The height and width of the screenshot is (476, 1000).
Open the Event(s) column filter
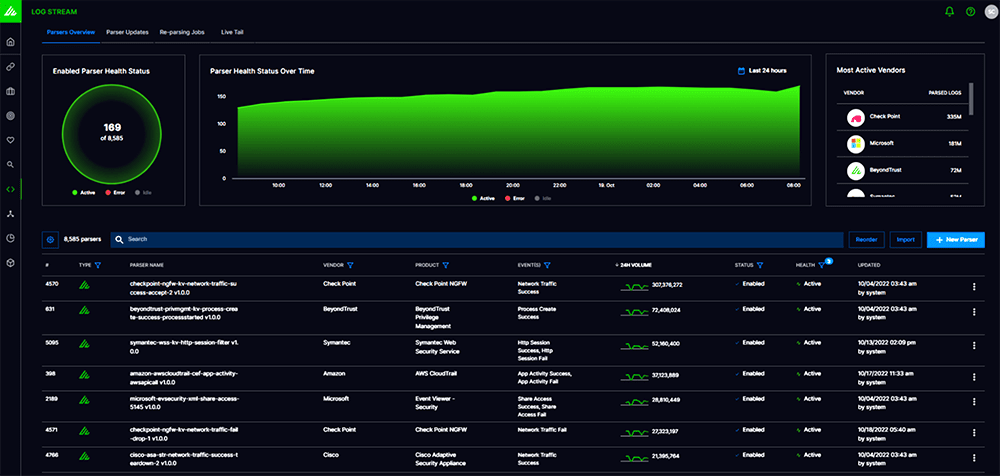click(x=547, y=265)
